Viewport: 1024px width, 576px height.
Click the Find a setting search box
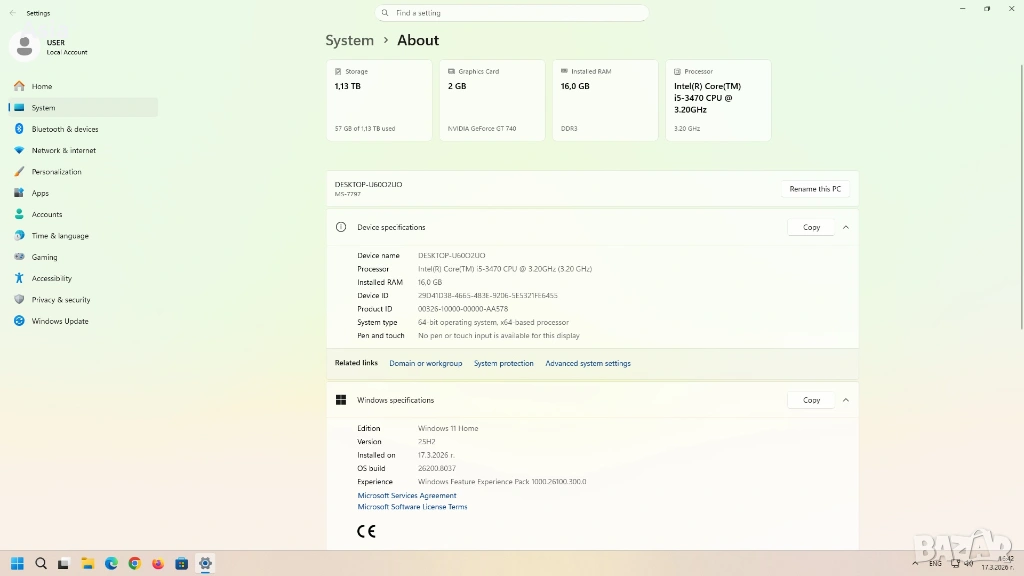[x=512, y=13]
